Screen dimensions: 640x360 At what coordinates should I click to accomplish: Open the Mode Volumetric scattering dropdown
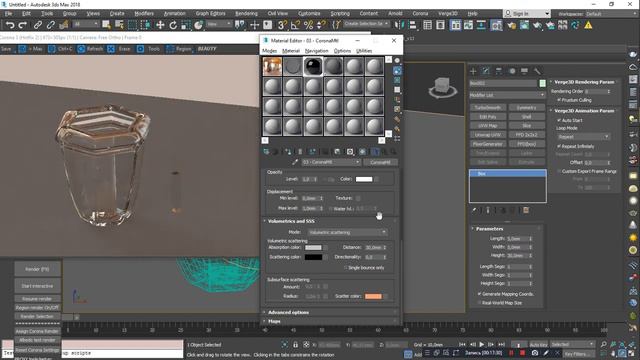pyautogui.click(x=347, y=232)
